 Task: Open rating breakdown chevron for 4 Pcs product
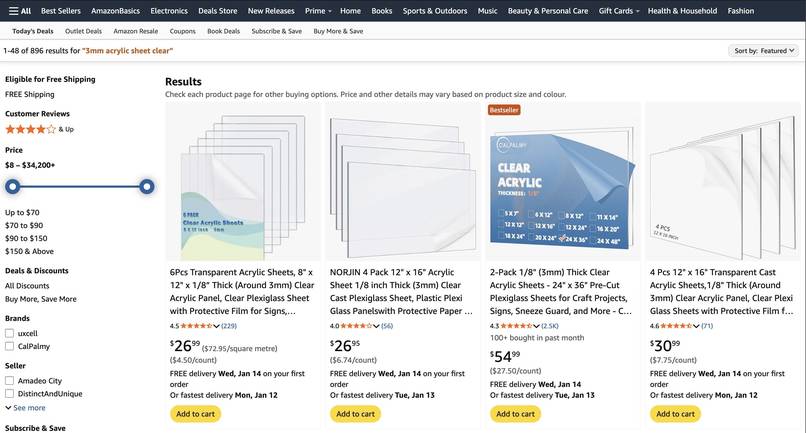[x=697, y=326]
